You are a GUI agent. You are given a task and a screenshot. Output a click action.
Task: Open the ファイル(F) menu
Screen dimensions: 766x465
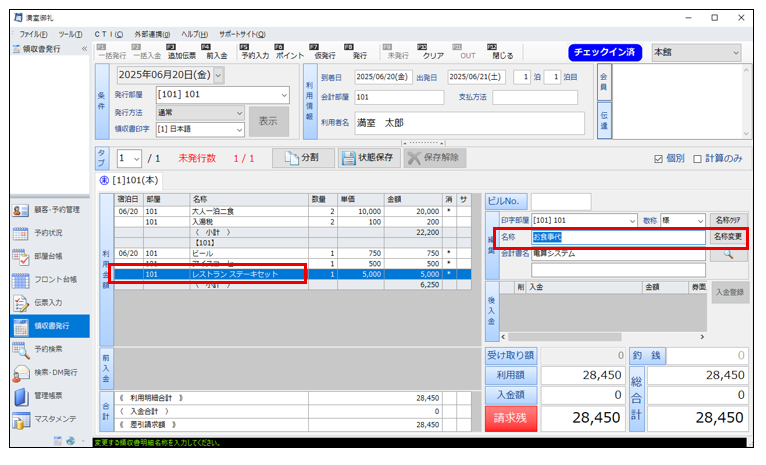pos(34,34)
